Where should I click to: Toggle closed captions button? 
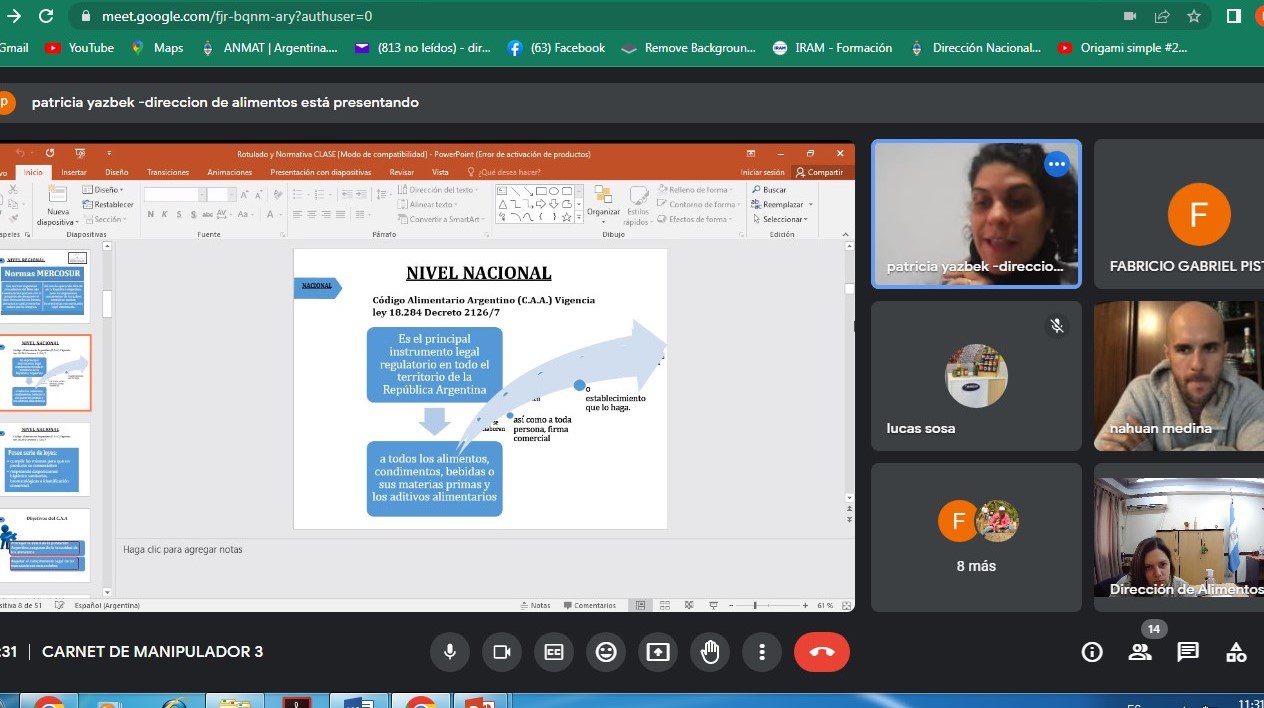[554, 652]
